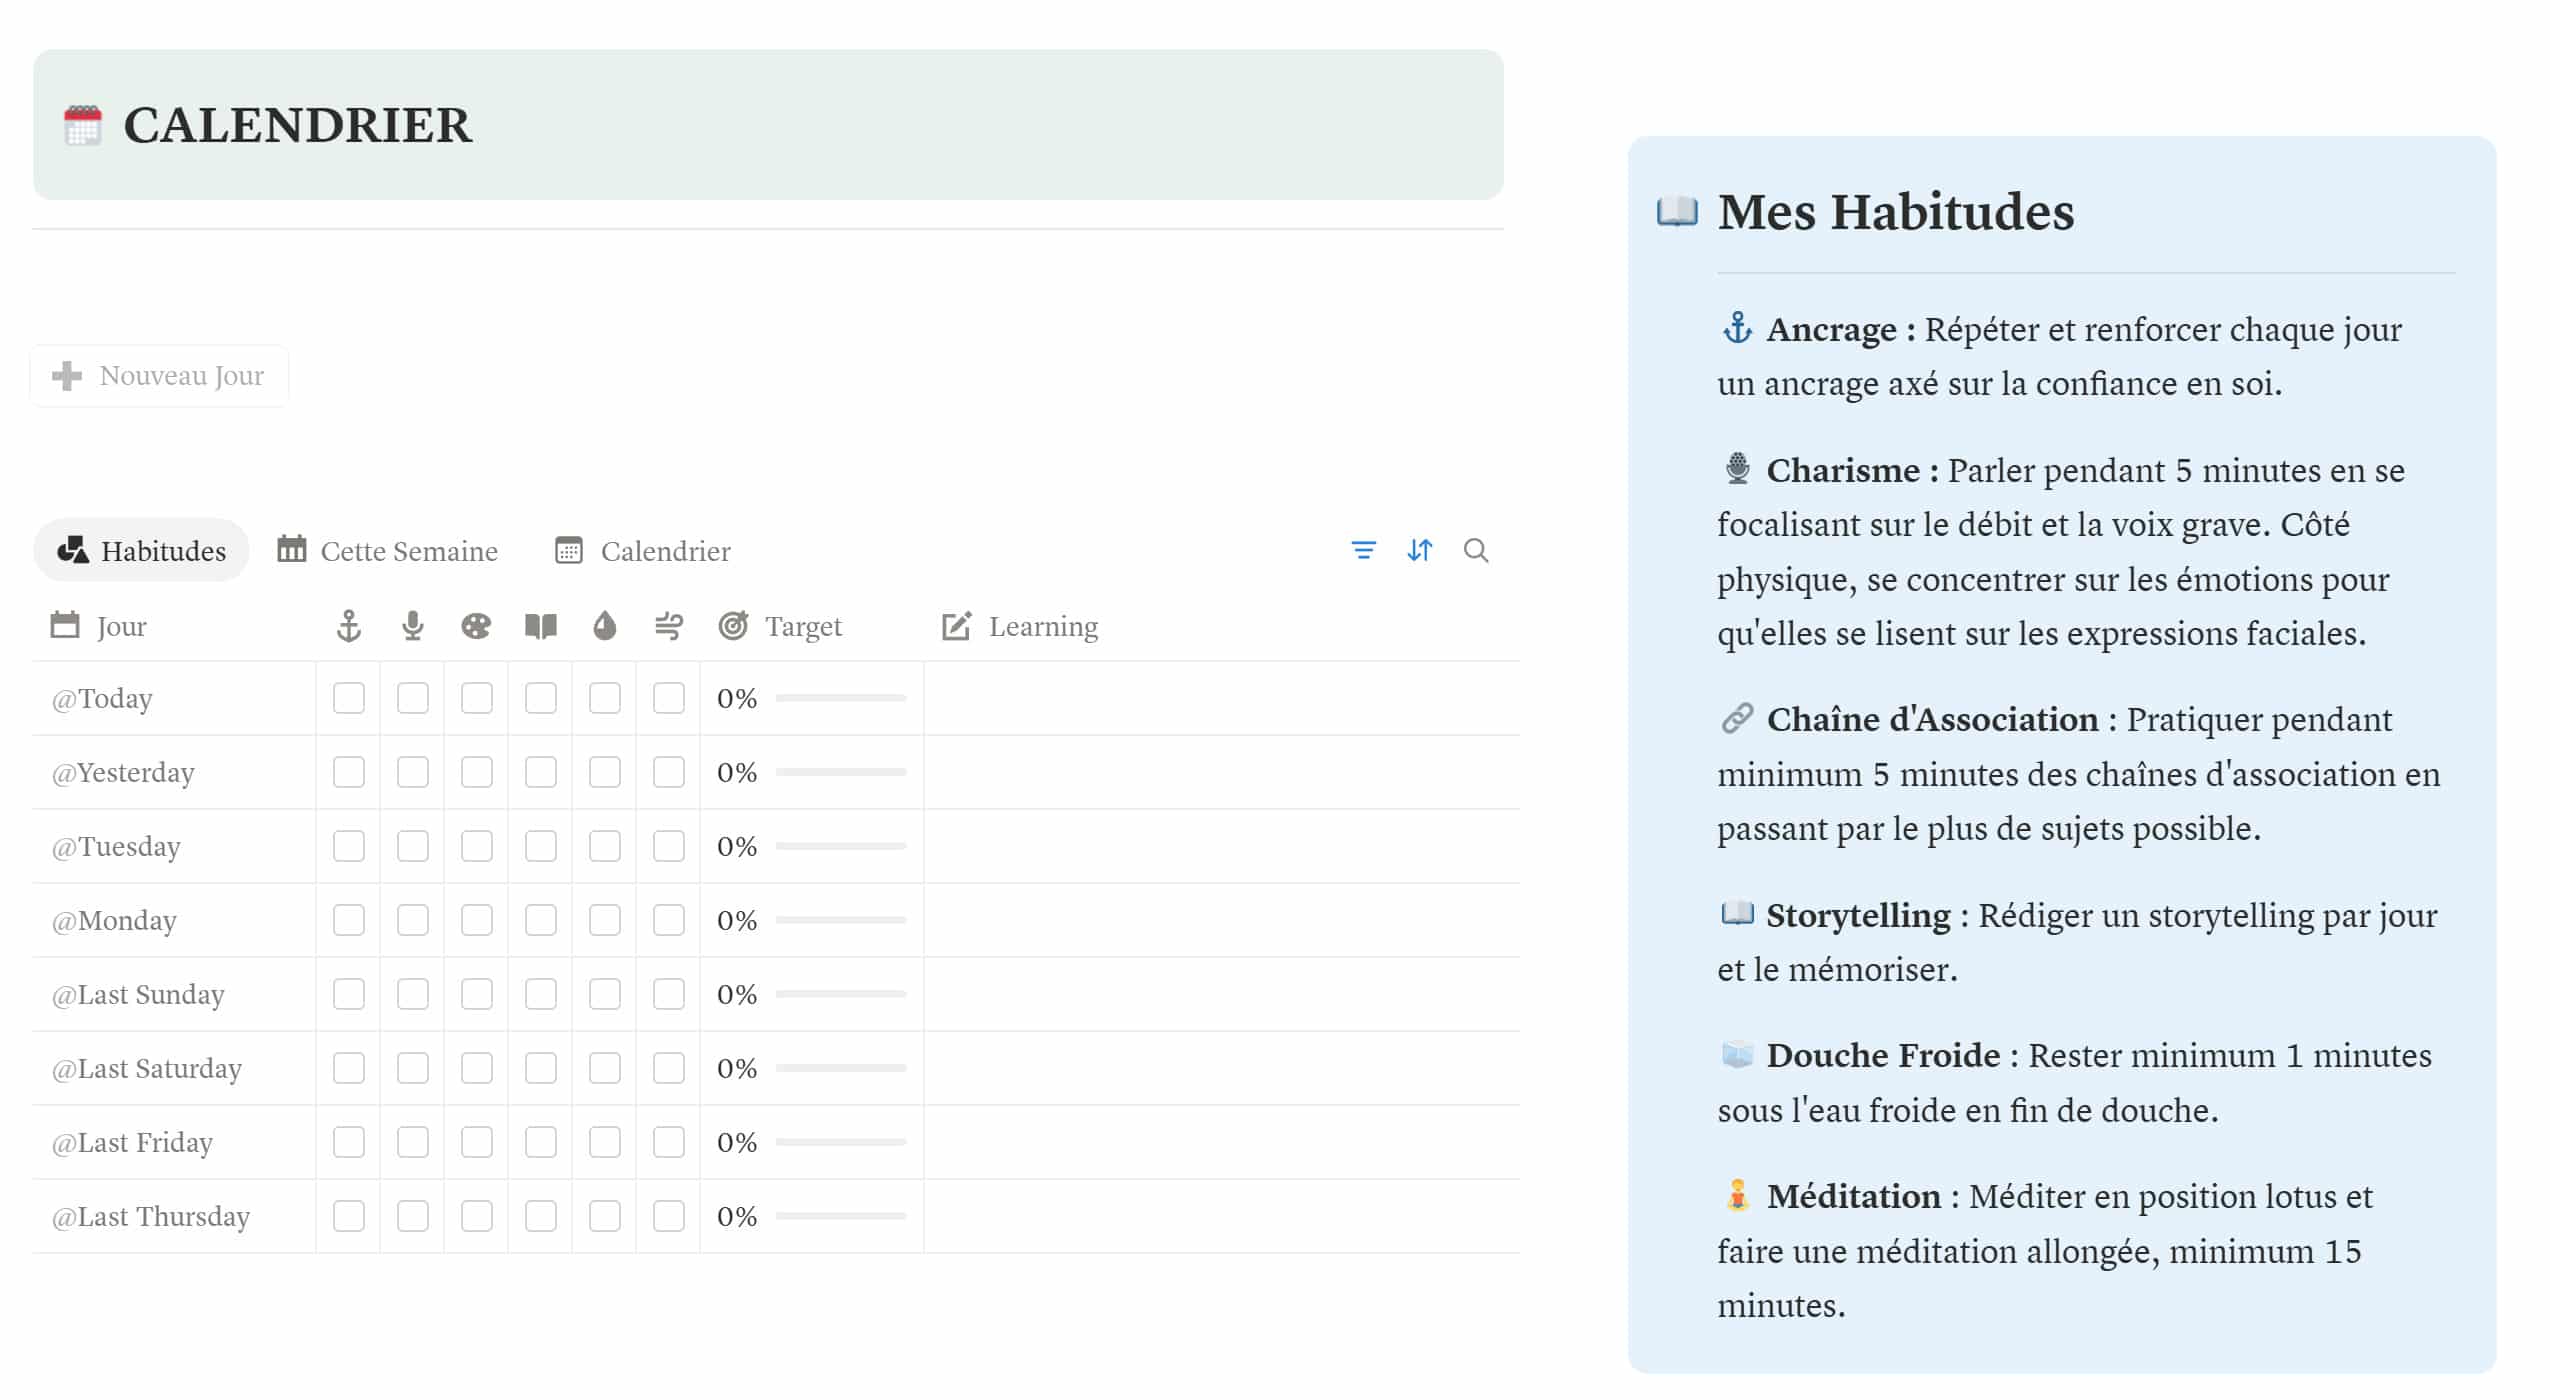Tick the anchor checkbox for @Last Friday

tap(348, 1142)
